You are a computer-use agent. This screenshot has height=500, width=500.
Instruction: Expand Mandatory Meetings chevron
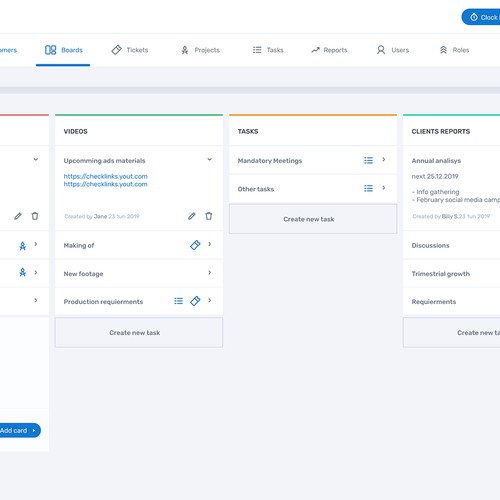tap(384, 160)
